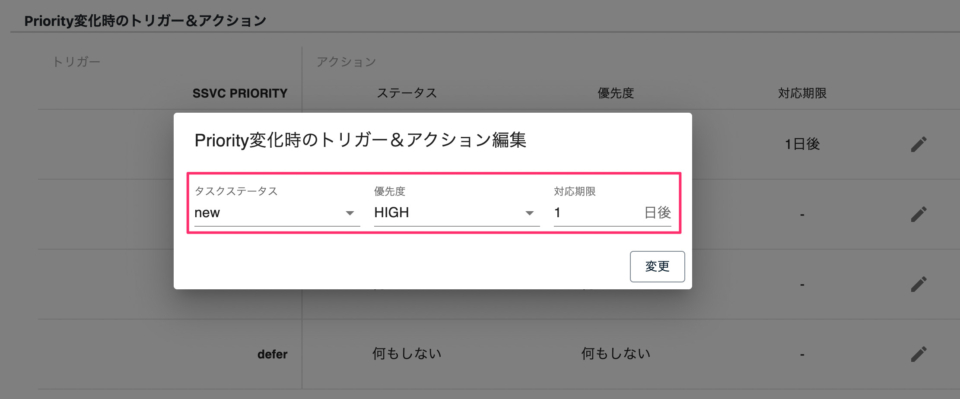960x399 pixels.
Task: Click the 変更 button
Action: pyautogui.click(x=657, y=267)
